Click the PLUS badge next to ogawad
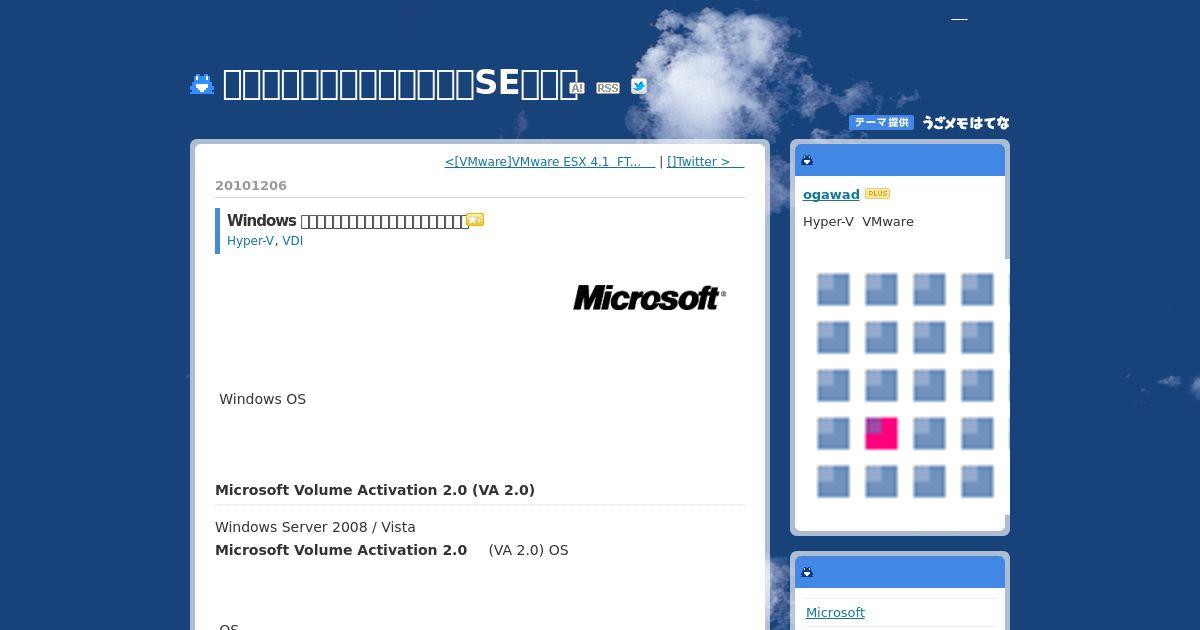The width and height of the screenshot is (1200, 630). click(877, 193)
